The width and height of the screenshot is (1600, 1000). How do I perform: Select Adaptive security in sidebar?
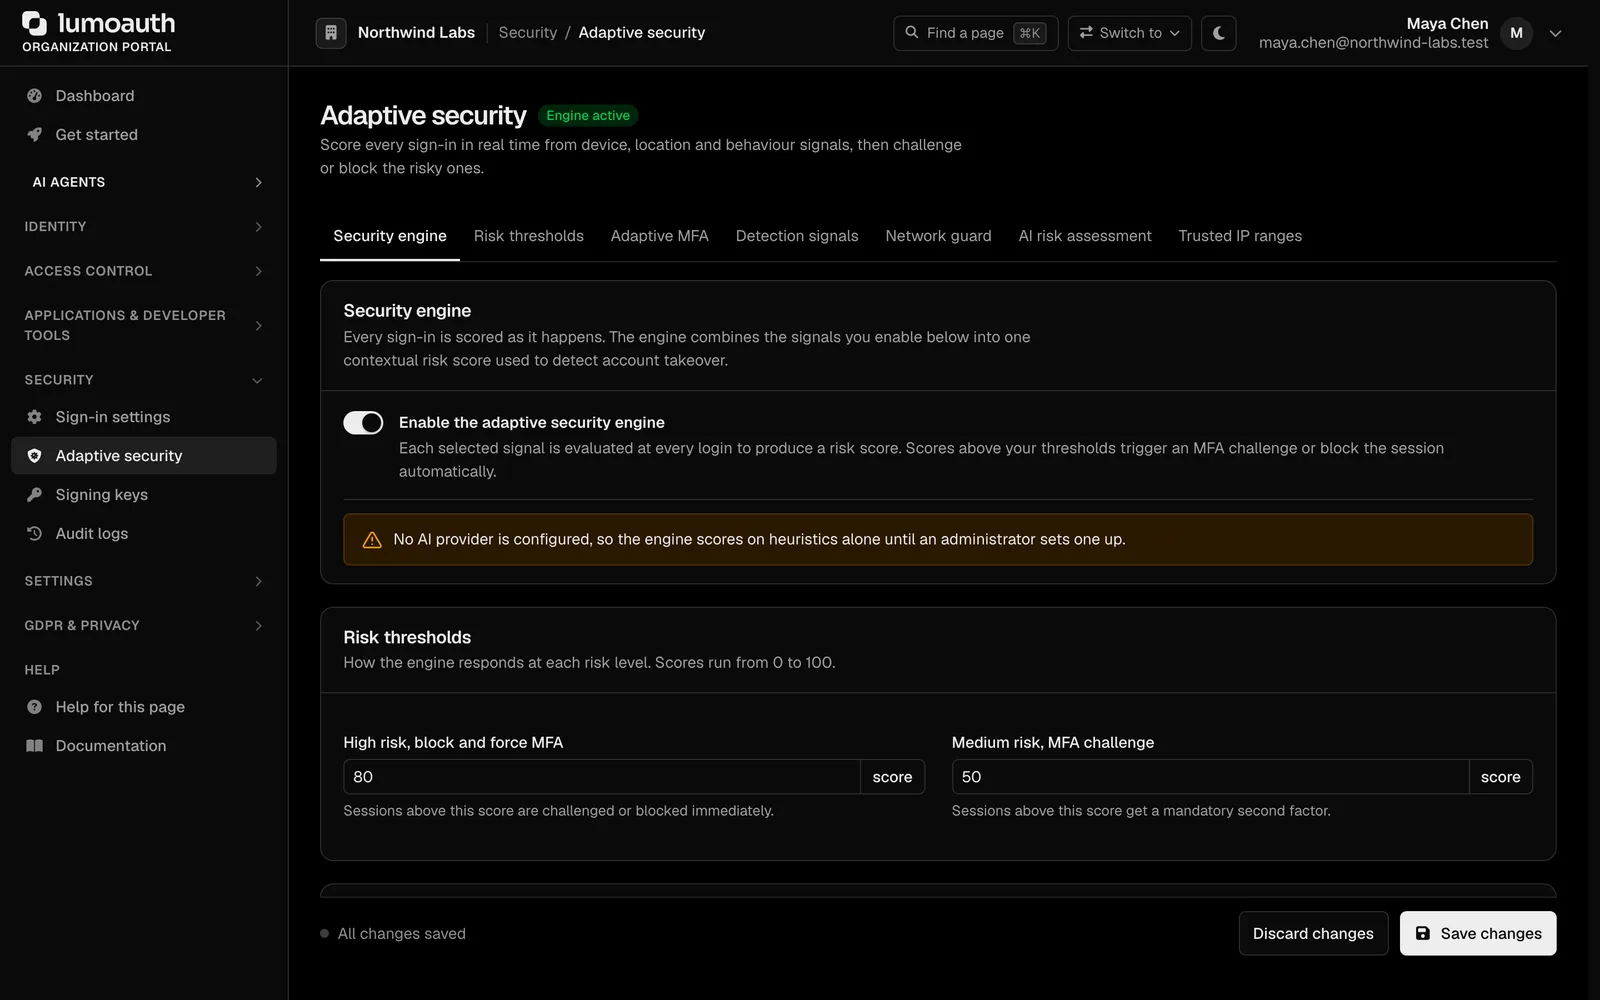pos(144,456)
